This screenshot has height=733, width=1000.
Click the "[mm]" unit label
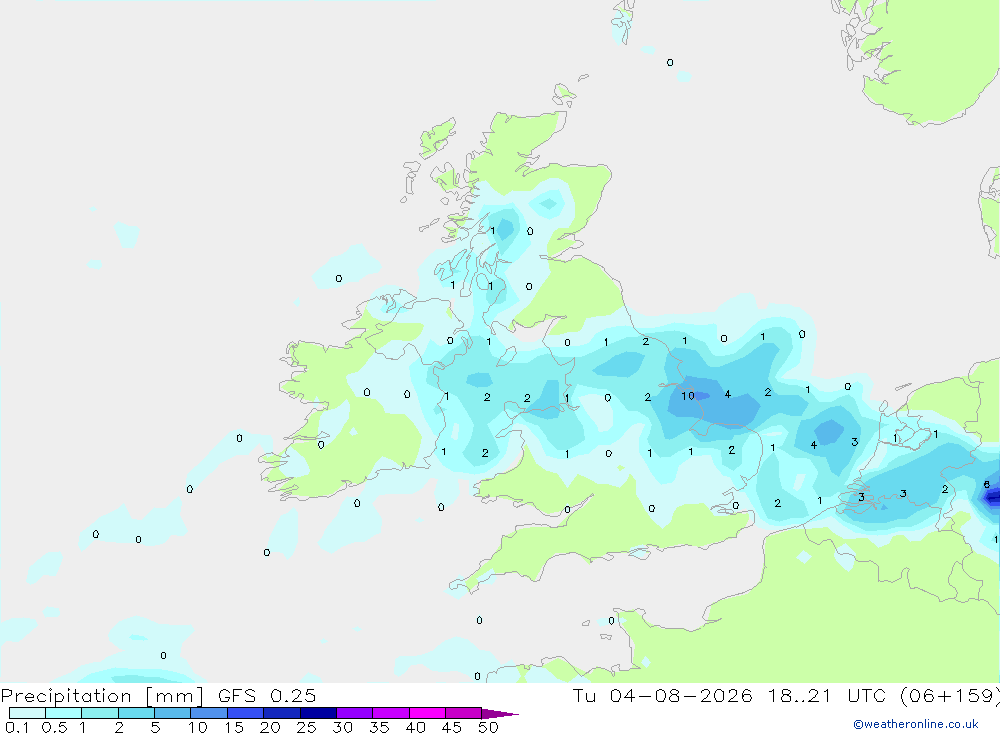click(175, 696)
